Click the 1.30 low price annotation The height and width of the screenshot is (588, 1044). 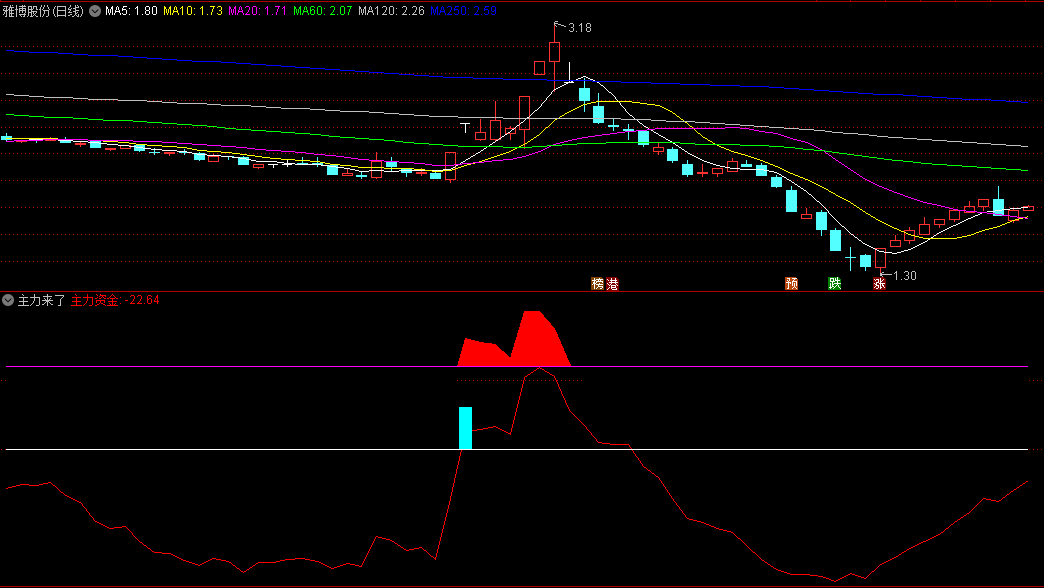pyautogui.click(x=904, y=276)
